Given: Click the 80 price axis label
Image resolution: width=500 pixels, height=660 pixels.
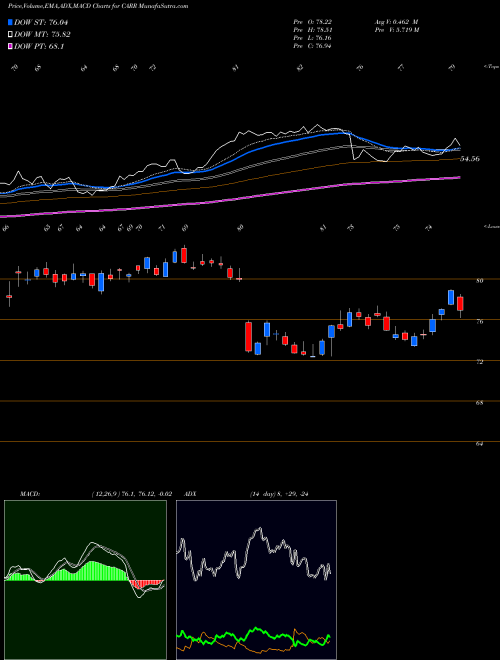Looking at the screenshot, I should 479,280.
